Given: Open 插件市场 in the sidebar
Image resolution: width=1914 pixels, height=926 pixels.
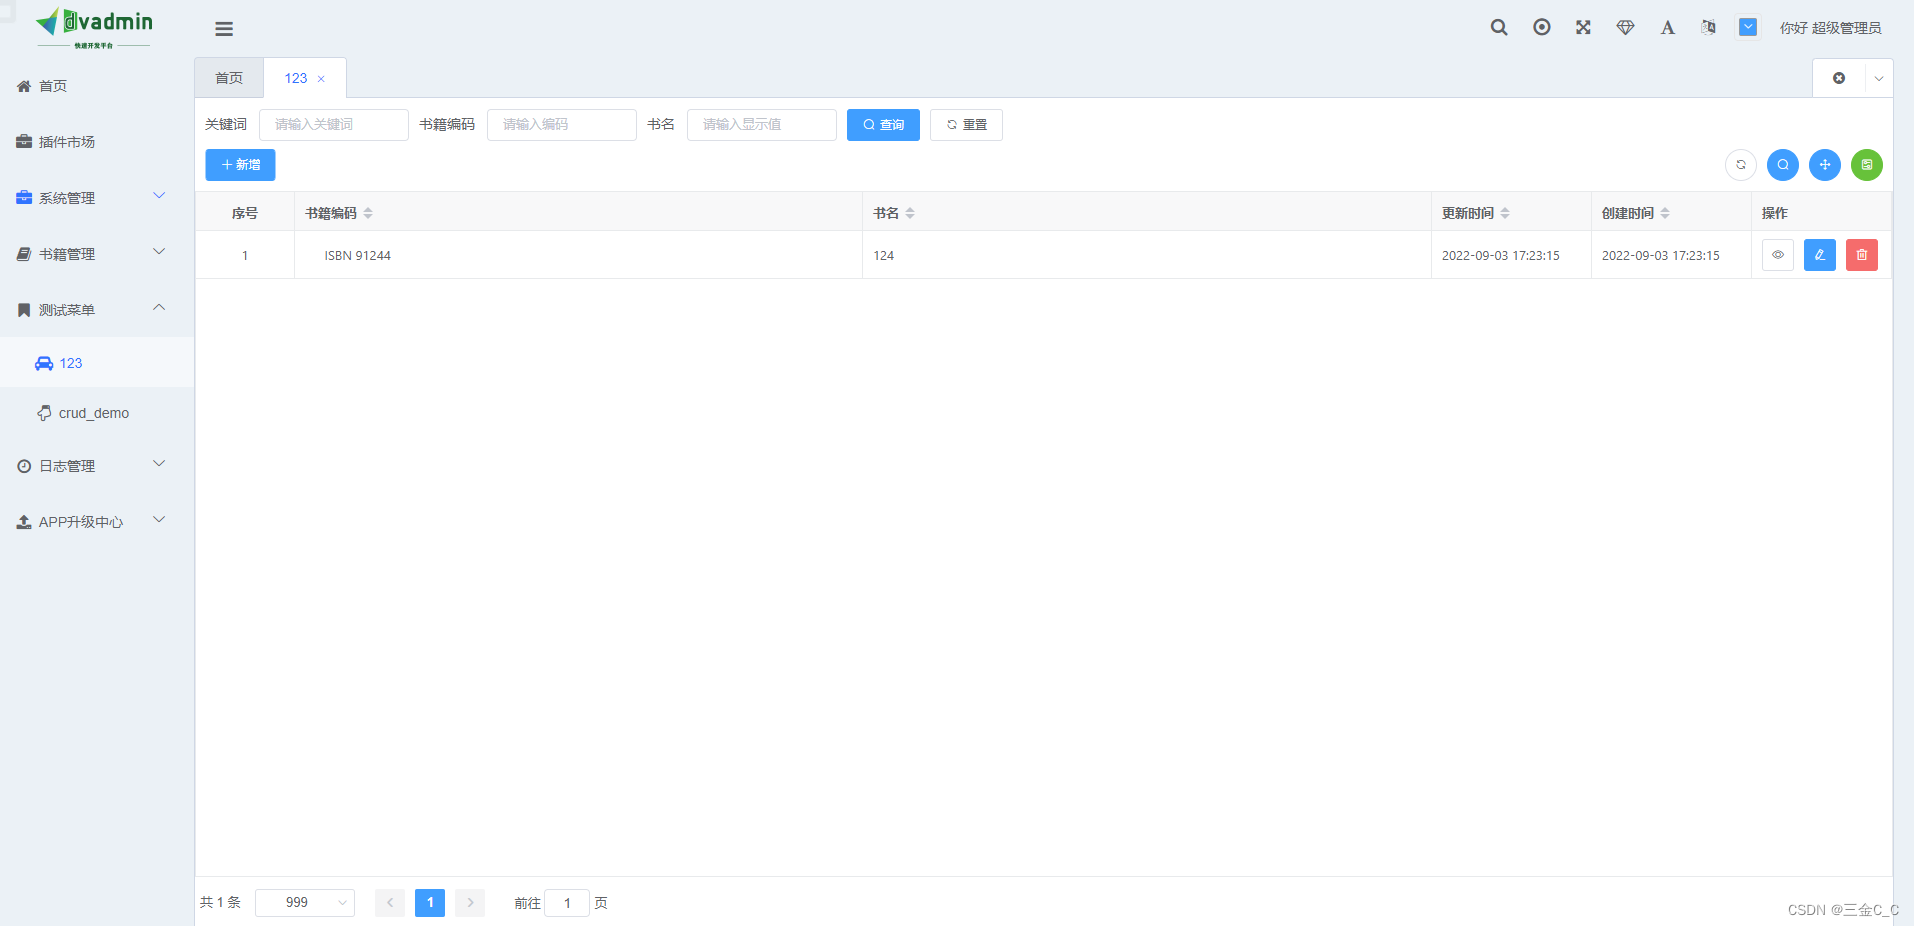Looking at the screenshot, I should pos(97,142).
